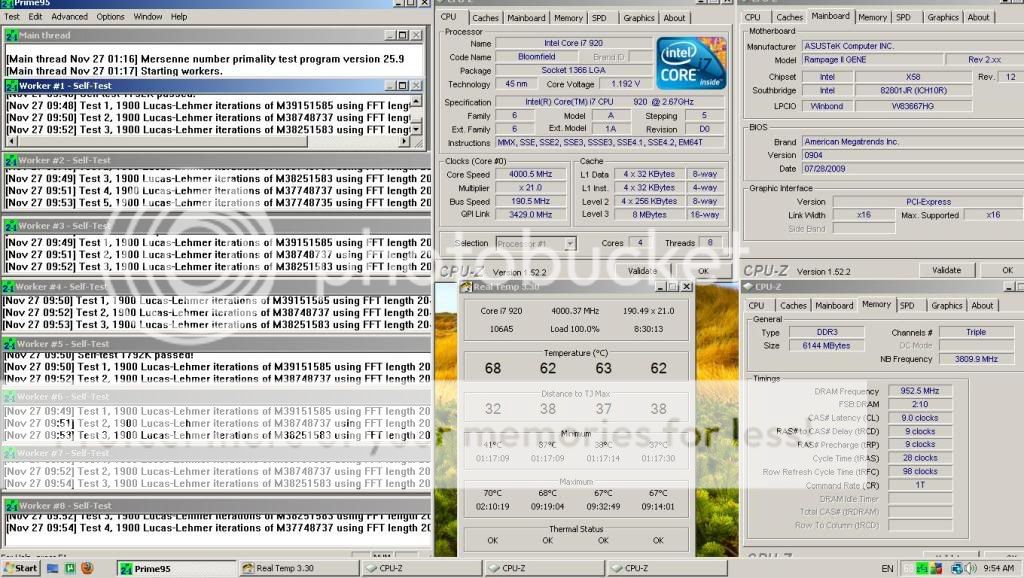1024x578 pixels.
Task: Click the Show Desktop quick launch icon
Action: 53,568
